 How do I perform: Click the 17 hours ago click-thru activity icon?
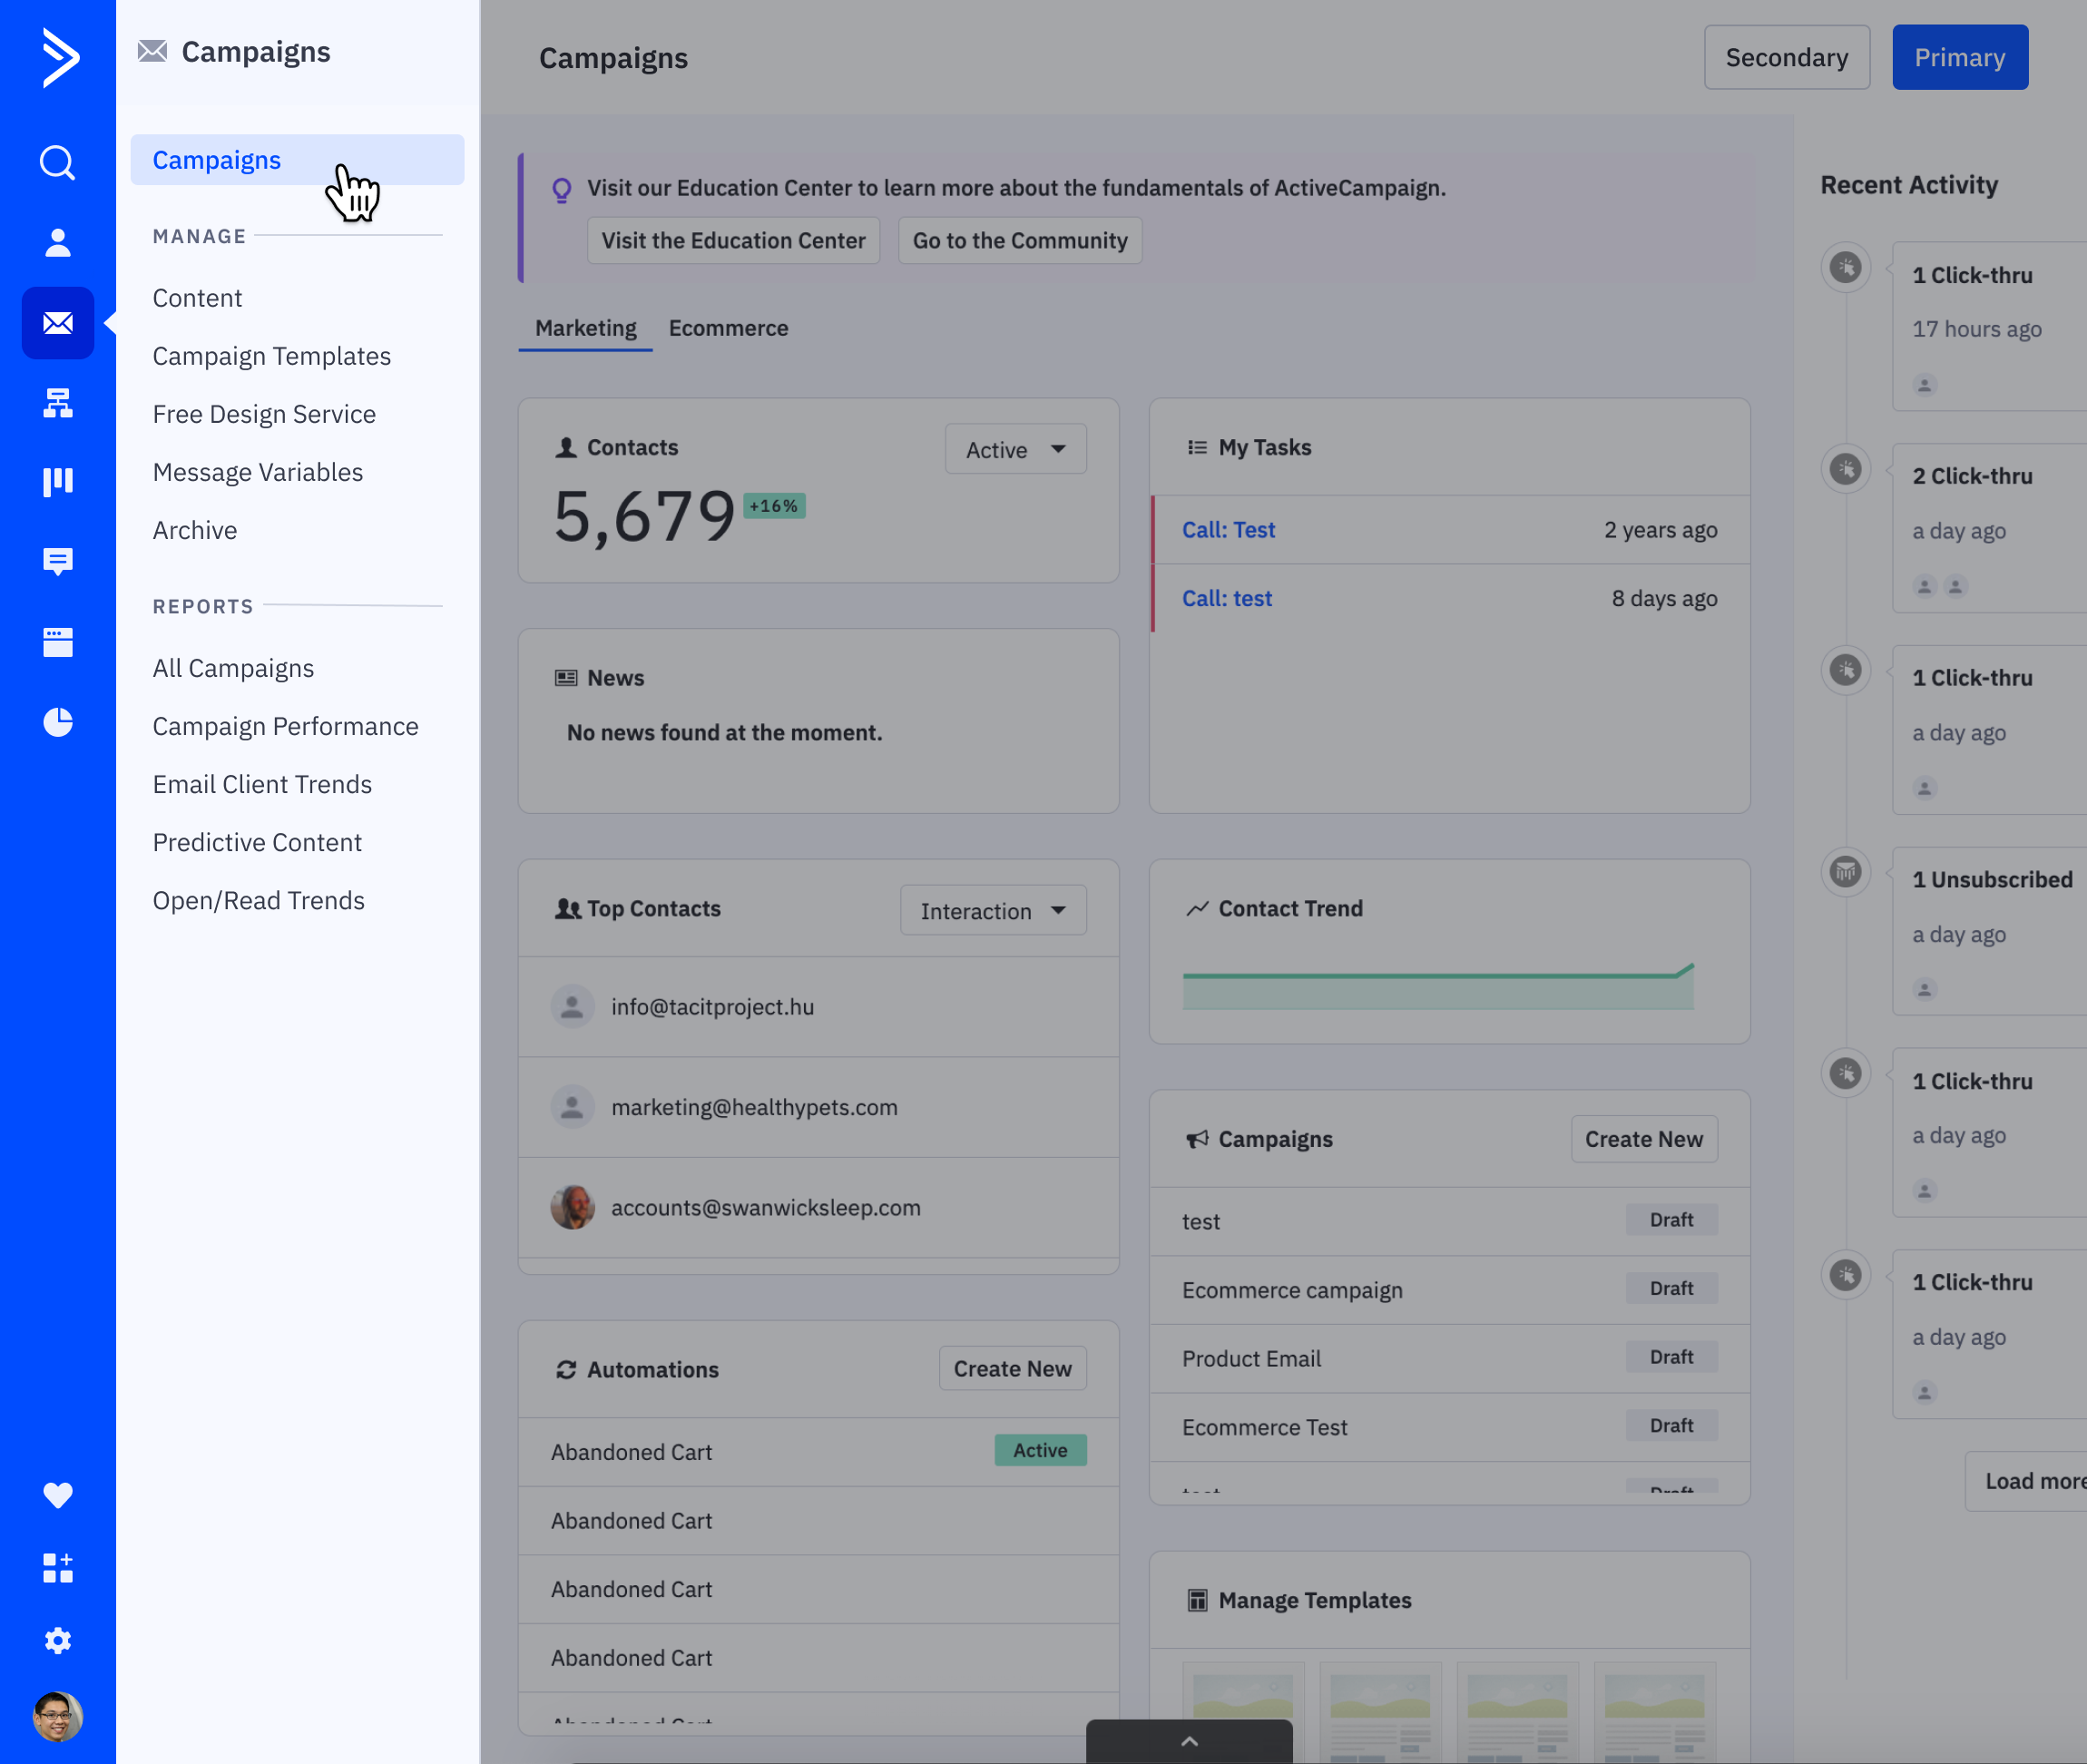pos(1845,267)
